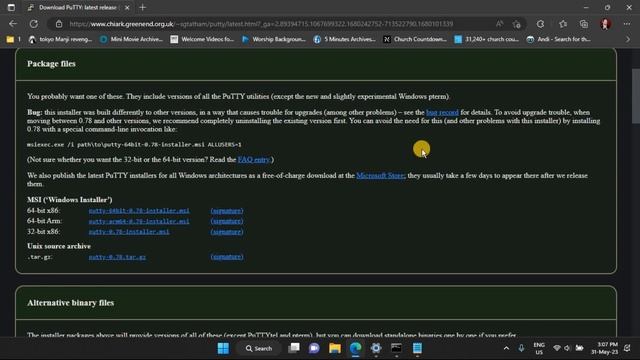Open the user profile avatar

tap(605, 24)
